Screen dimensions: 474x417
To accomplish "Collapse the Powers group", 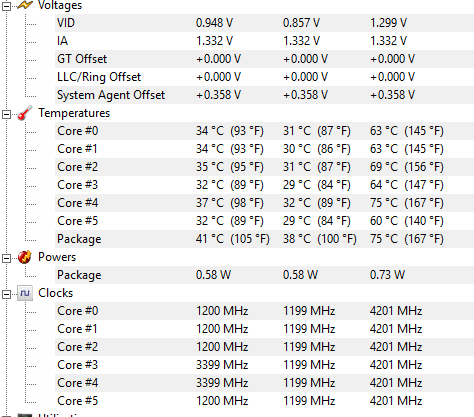I will (x=6, y=258).
